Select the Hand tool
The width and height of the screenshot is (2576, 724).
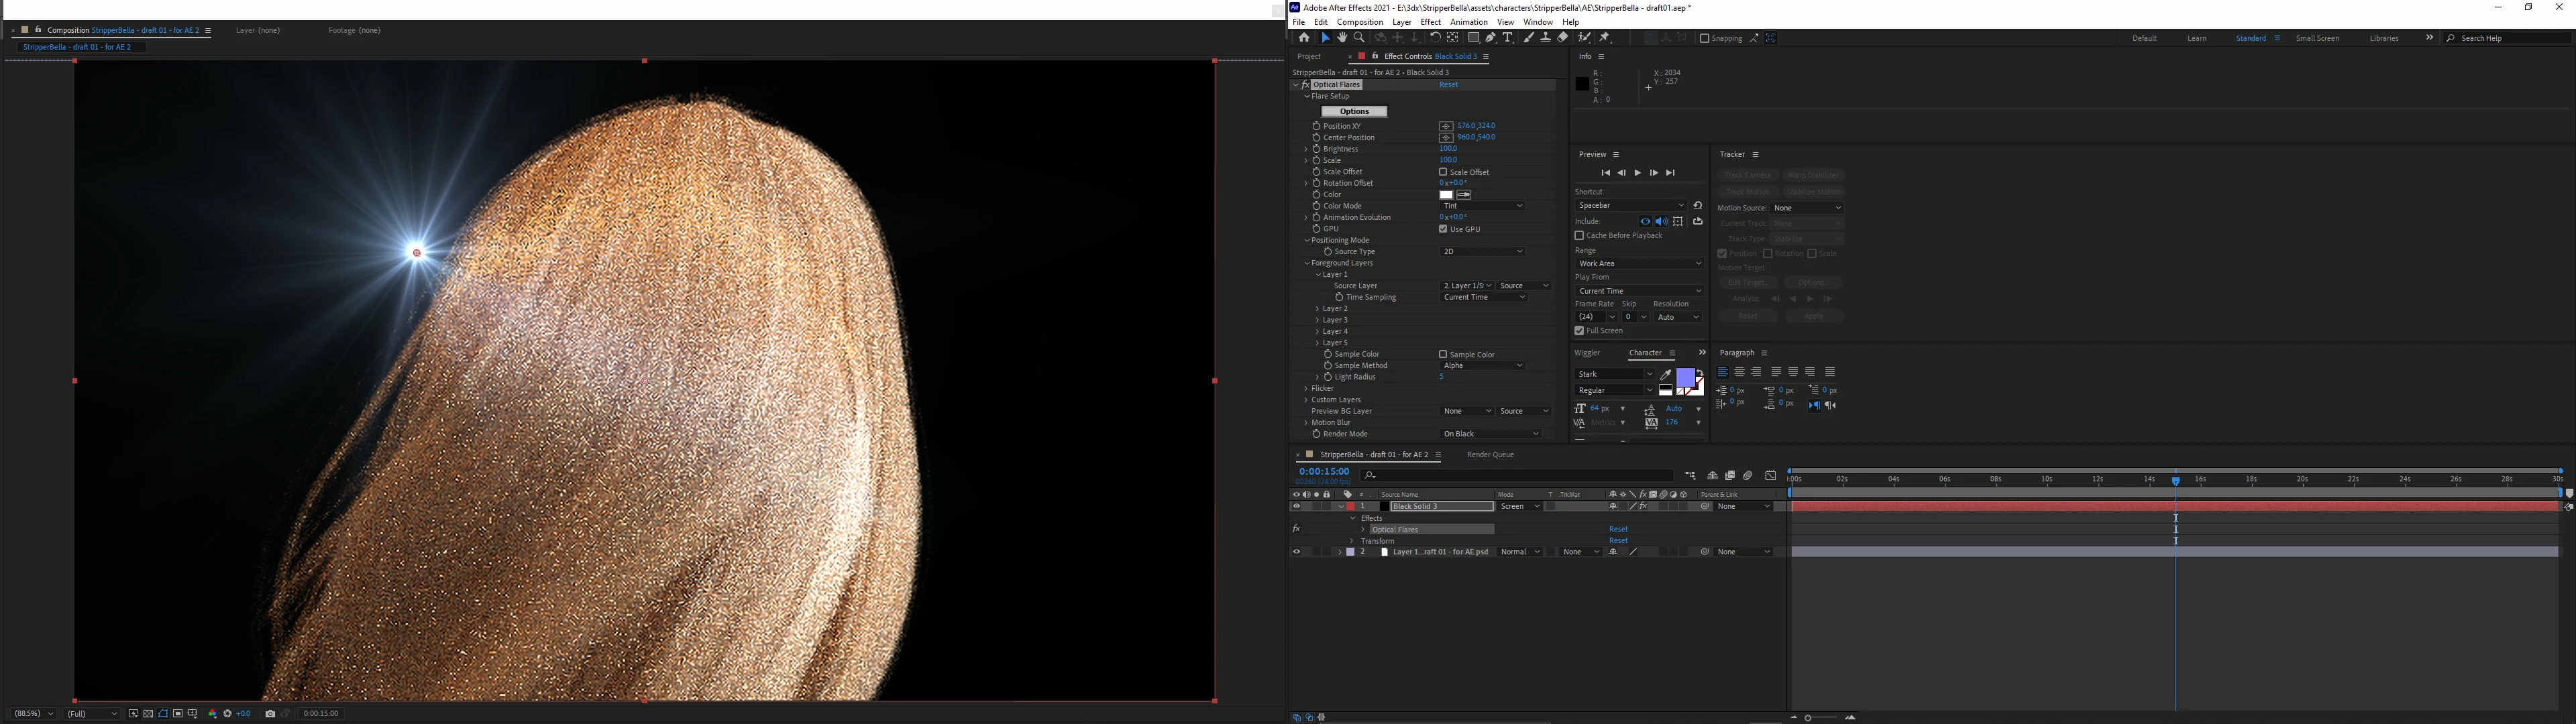[1342, 38]
